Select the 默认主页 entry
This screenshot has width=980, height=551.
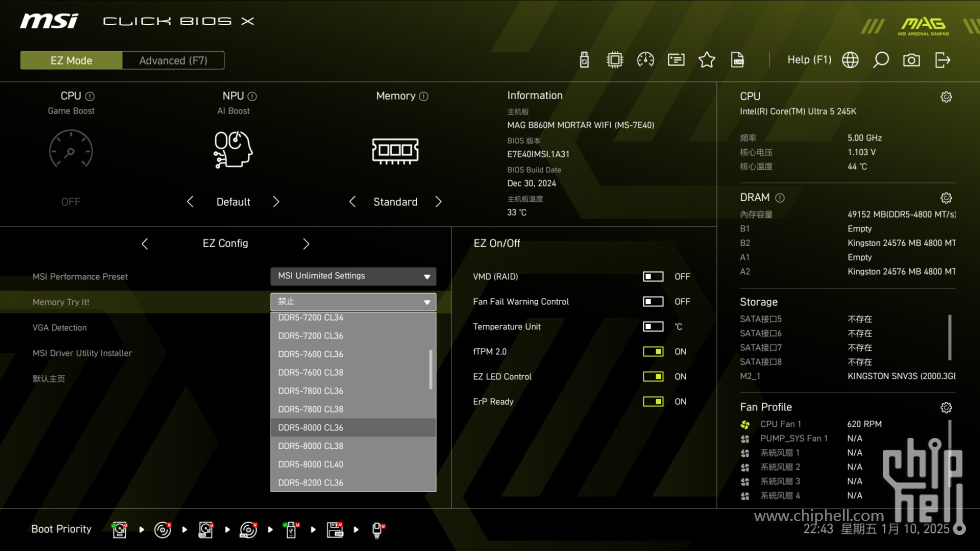(49, 379)
